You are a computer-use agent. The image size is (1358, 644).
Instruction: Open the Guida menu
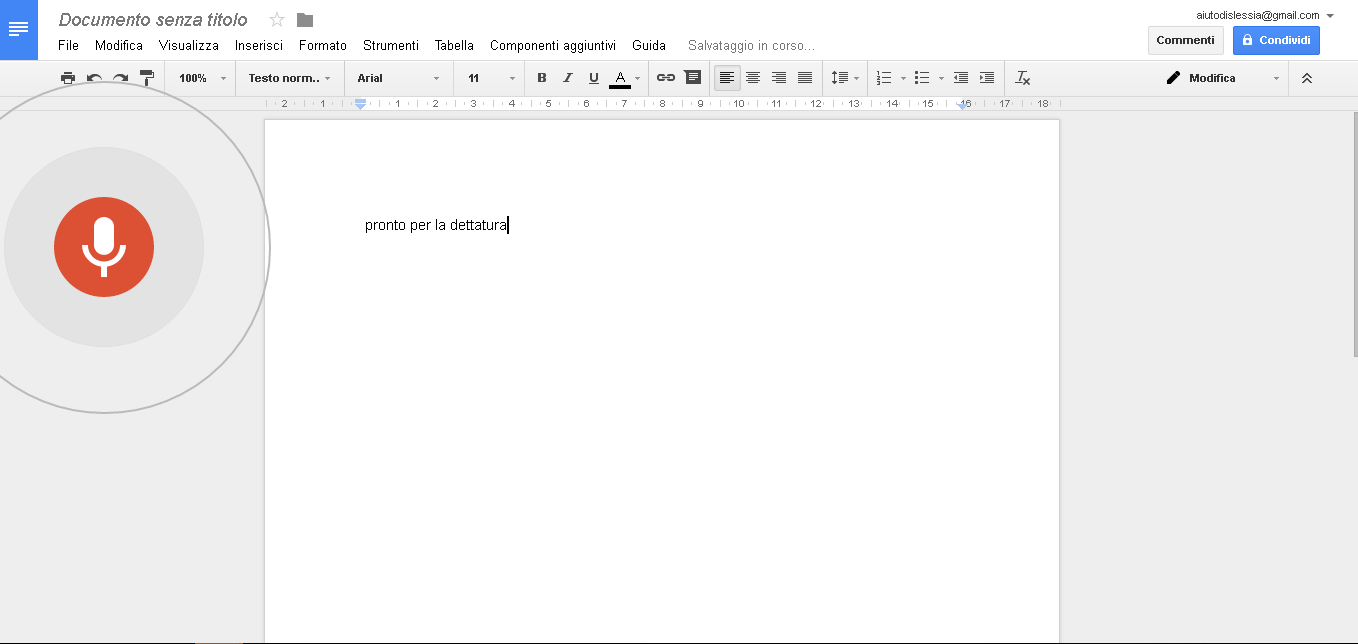(649, 45)
